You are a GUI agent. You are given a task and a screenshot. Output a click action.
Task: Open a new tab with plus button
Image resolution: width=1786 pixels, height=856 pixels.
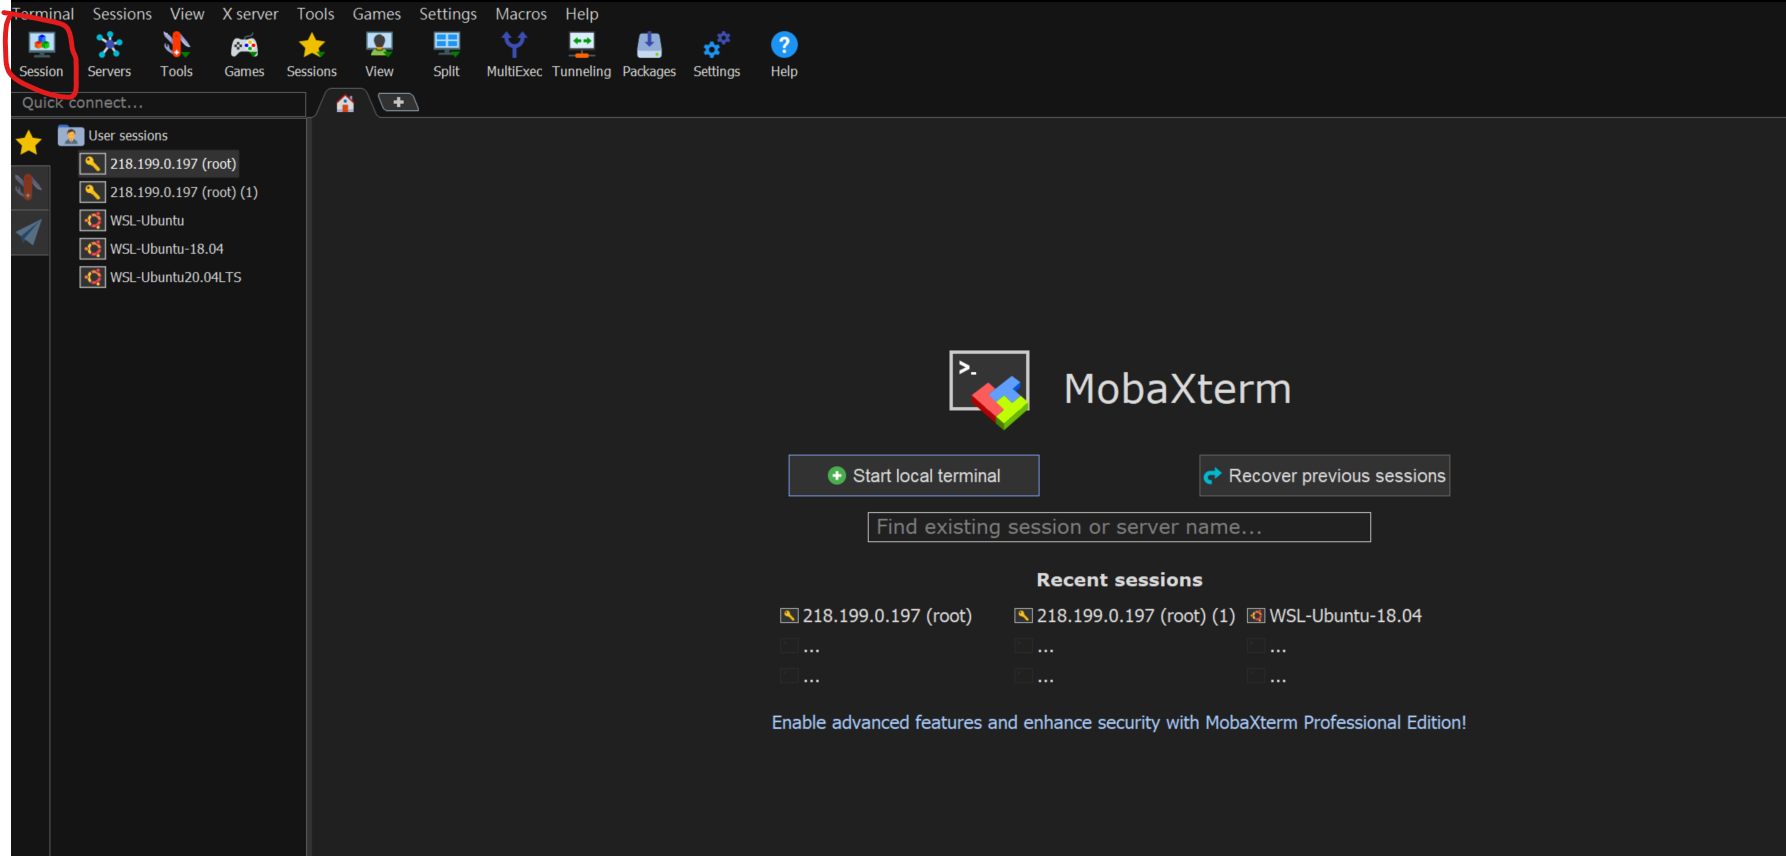[398, 102]
